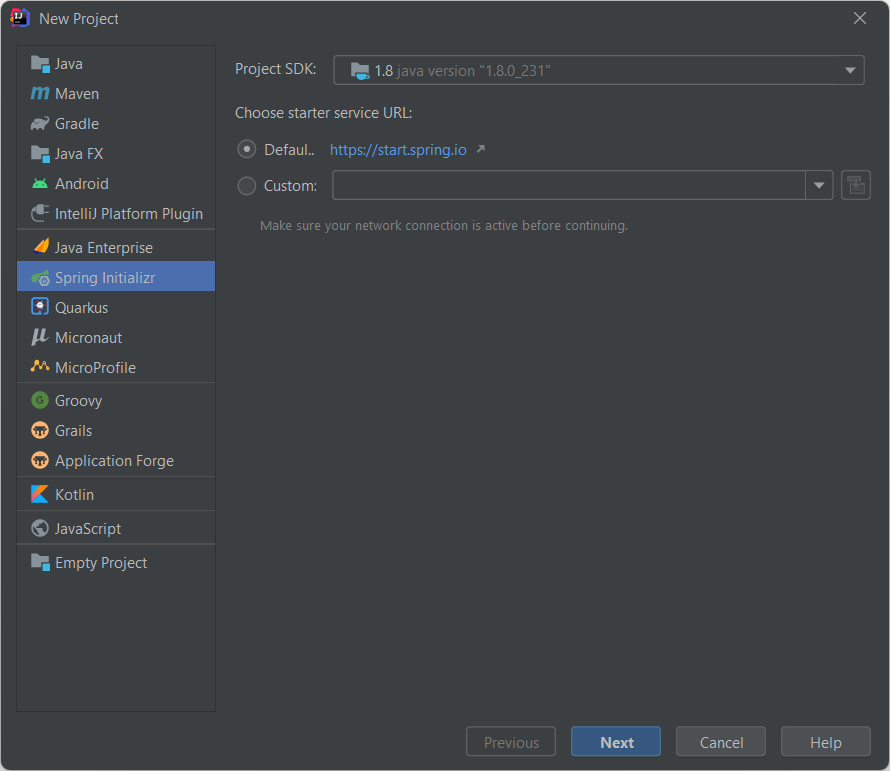Image resolution: width=890 pixels, height=771 pixels.
Task: Enable the Custom starter URL option
Action: (x=245, y=184)
